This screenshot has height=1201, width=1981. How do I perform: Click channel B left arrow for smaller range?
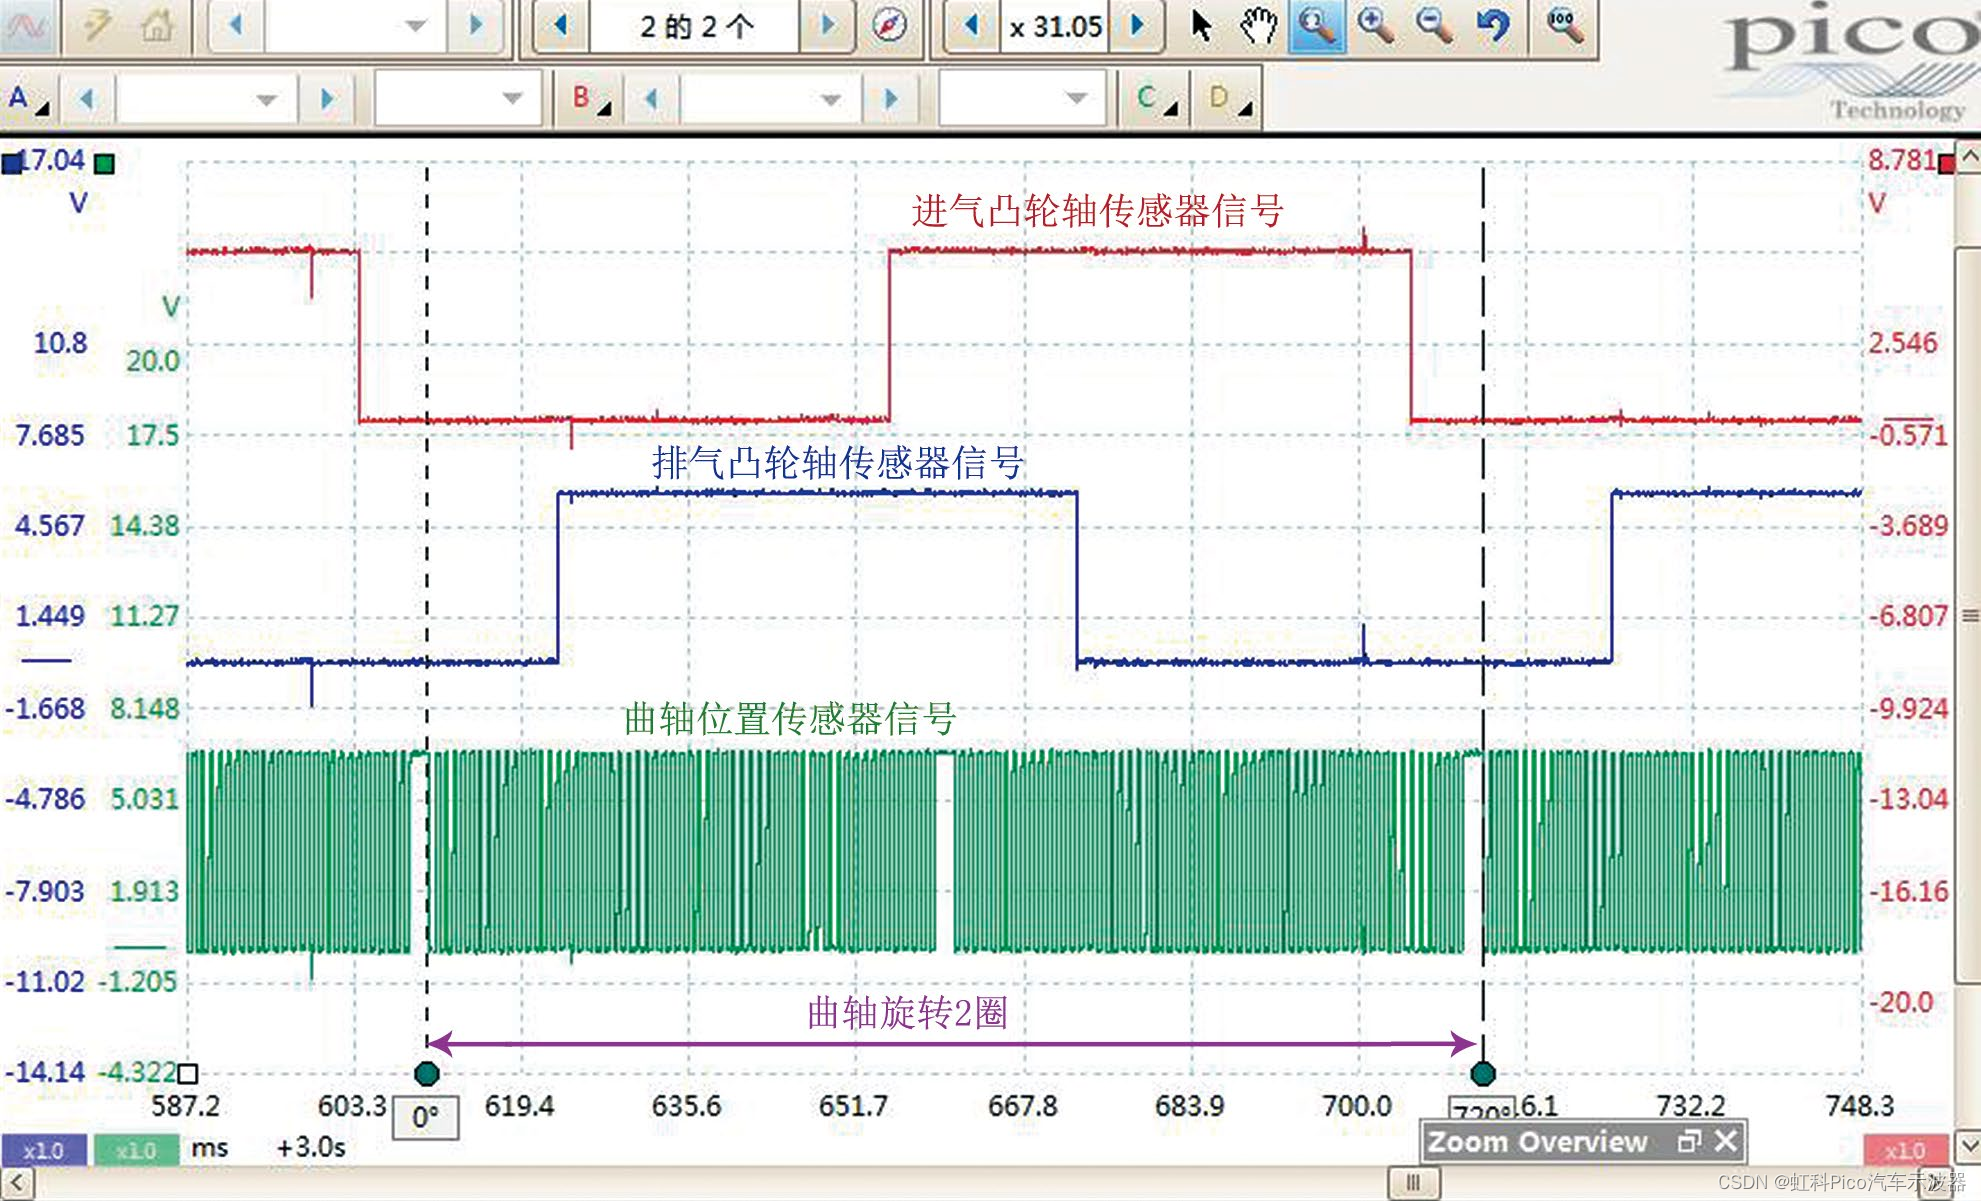coord(652,99)
